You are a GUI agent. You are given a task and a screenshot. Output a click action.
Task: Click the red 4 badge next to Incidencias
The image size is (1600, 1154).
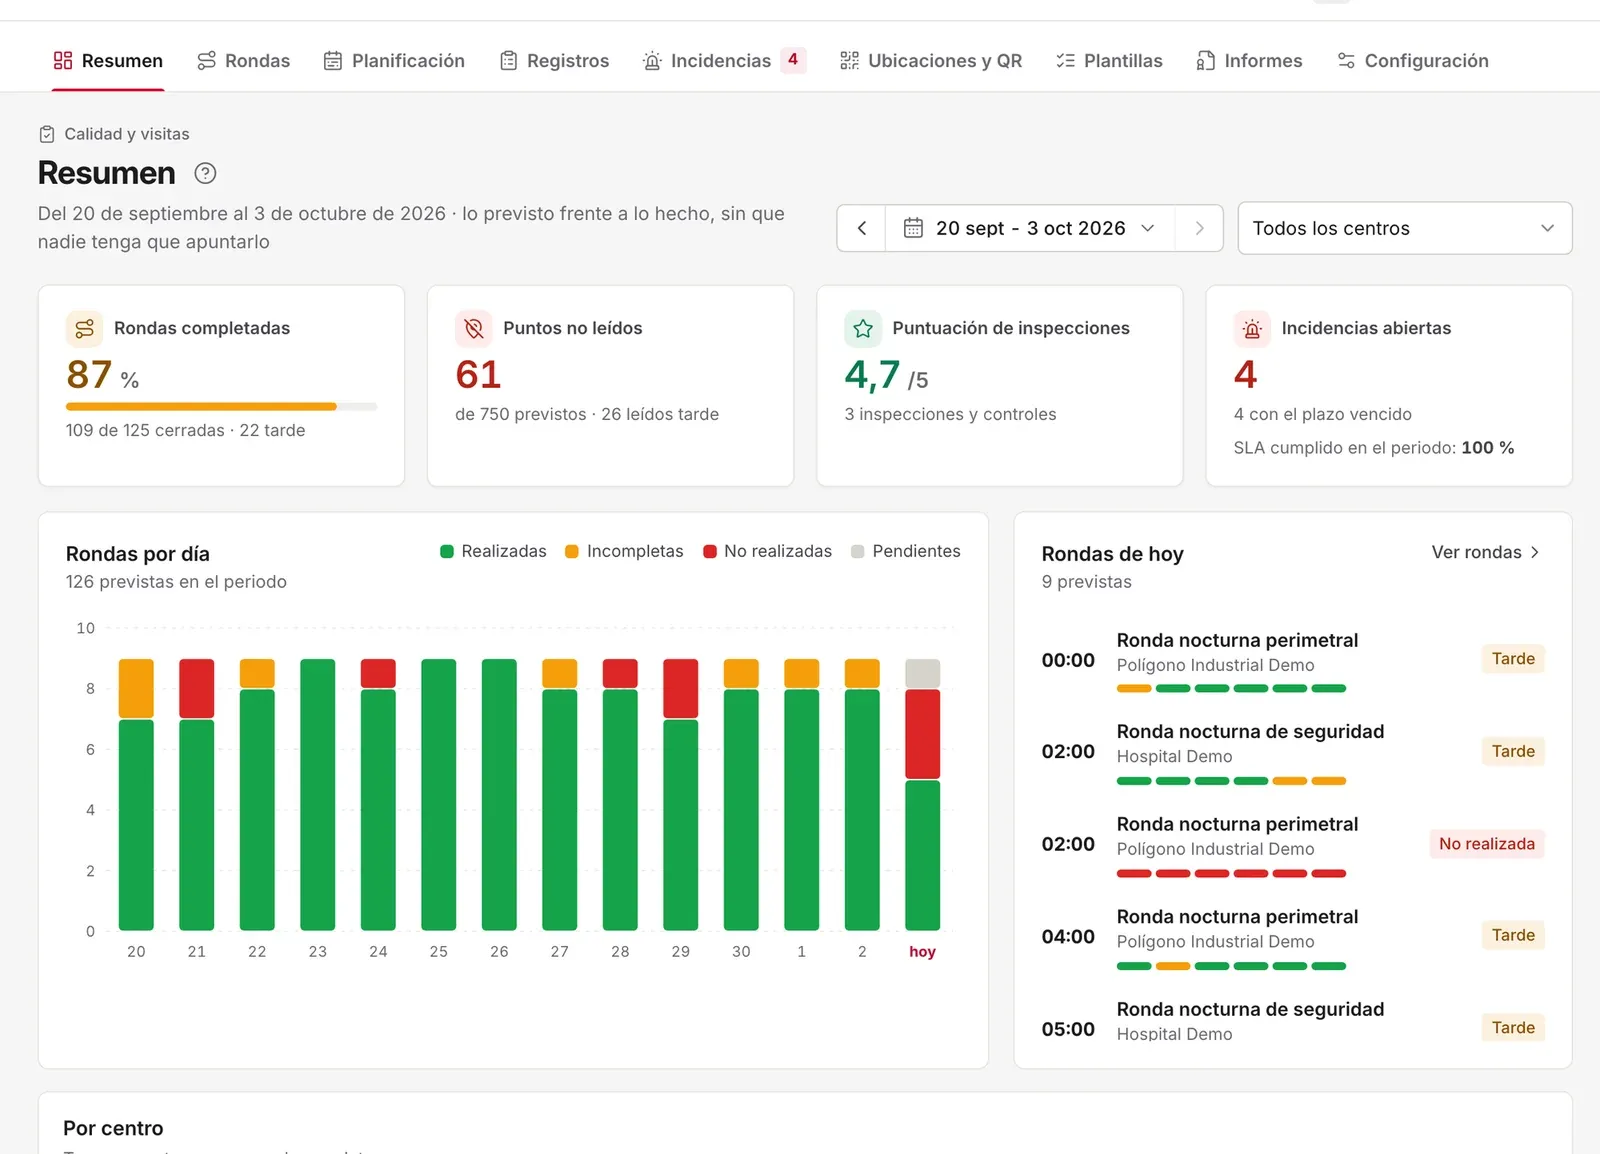[793, 60]
